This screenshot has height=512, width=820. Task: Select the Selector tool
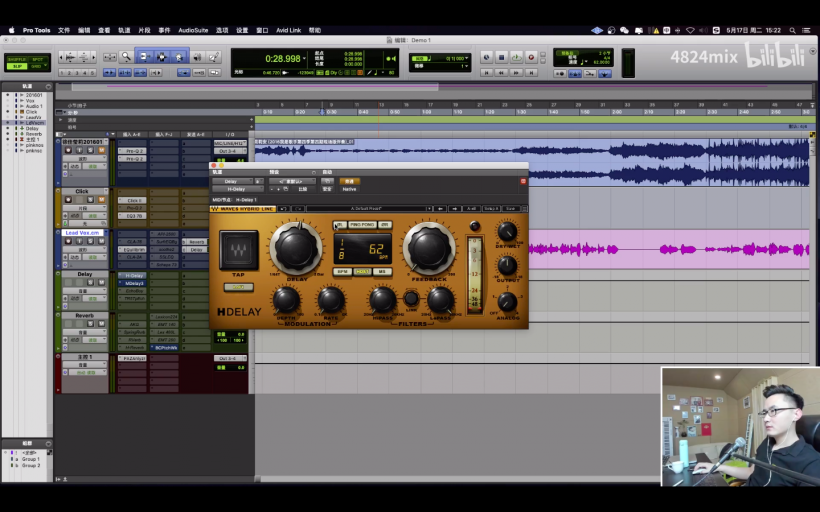[162, 56]
